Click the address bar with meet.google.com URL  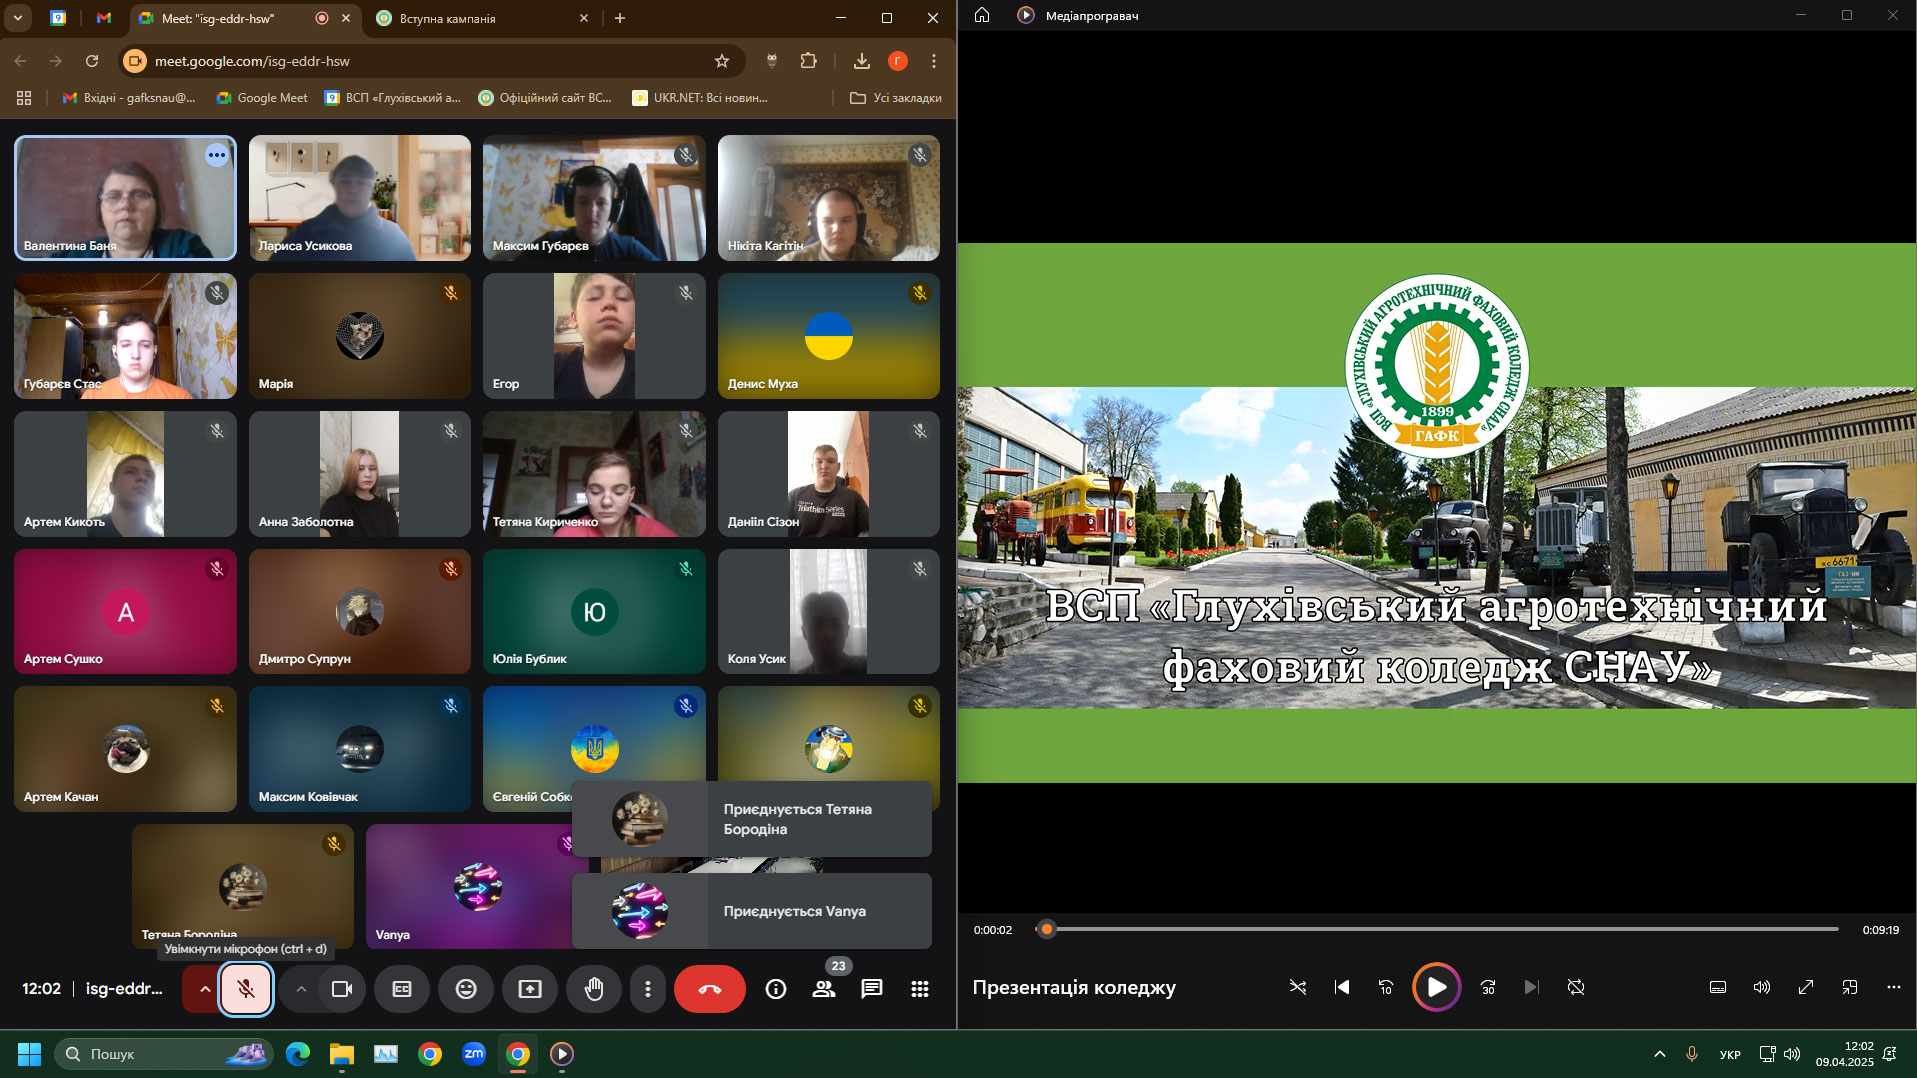430,61
